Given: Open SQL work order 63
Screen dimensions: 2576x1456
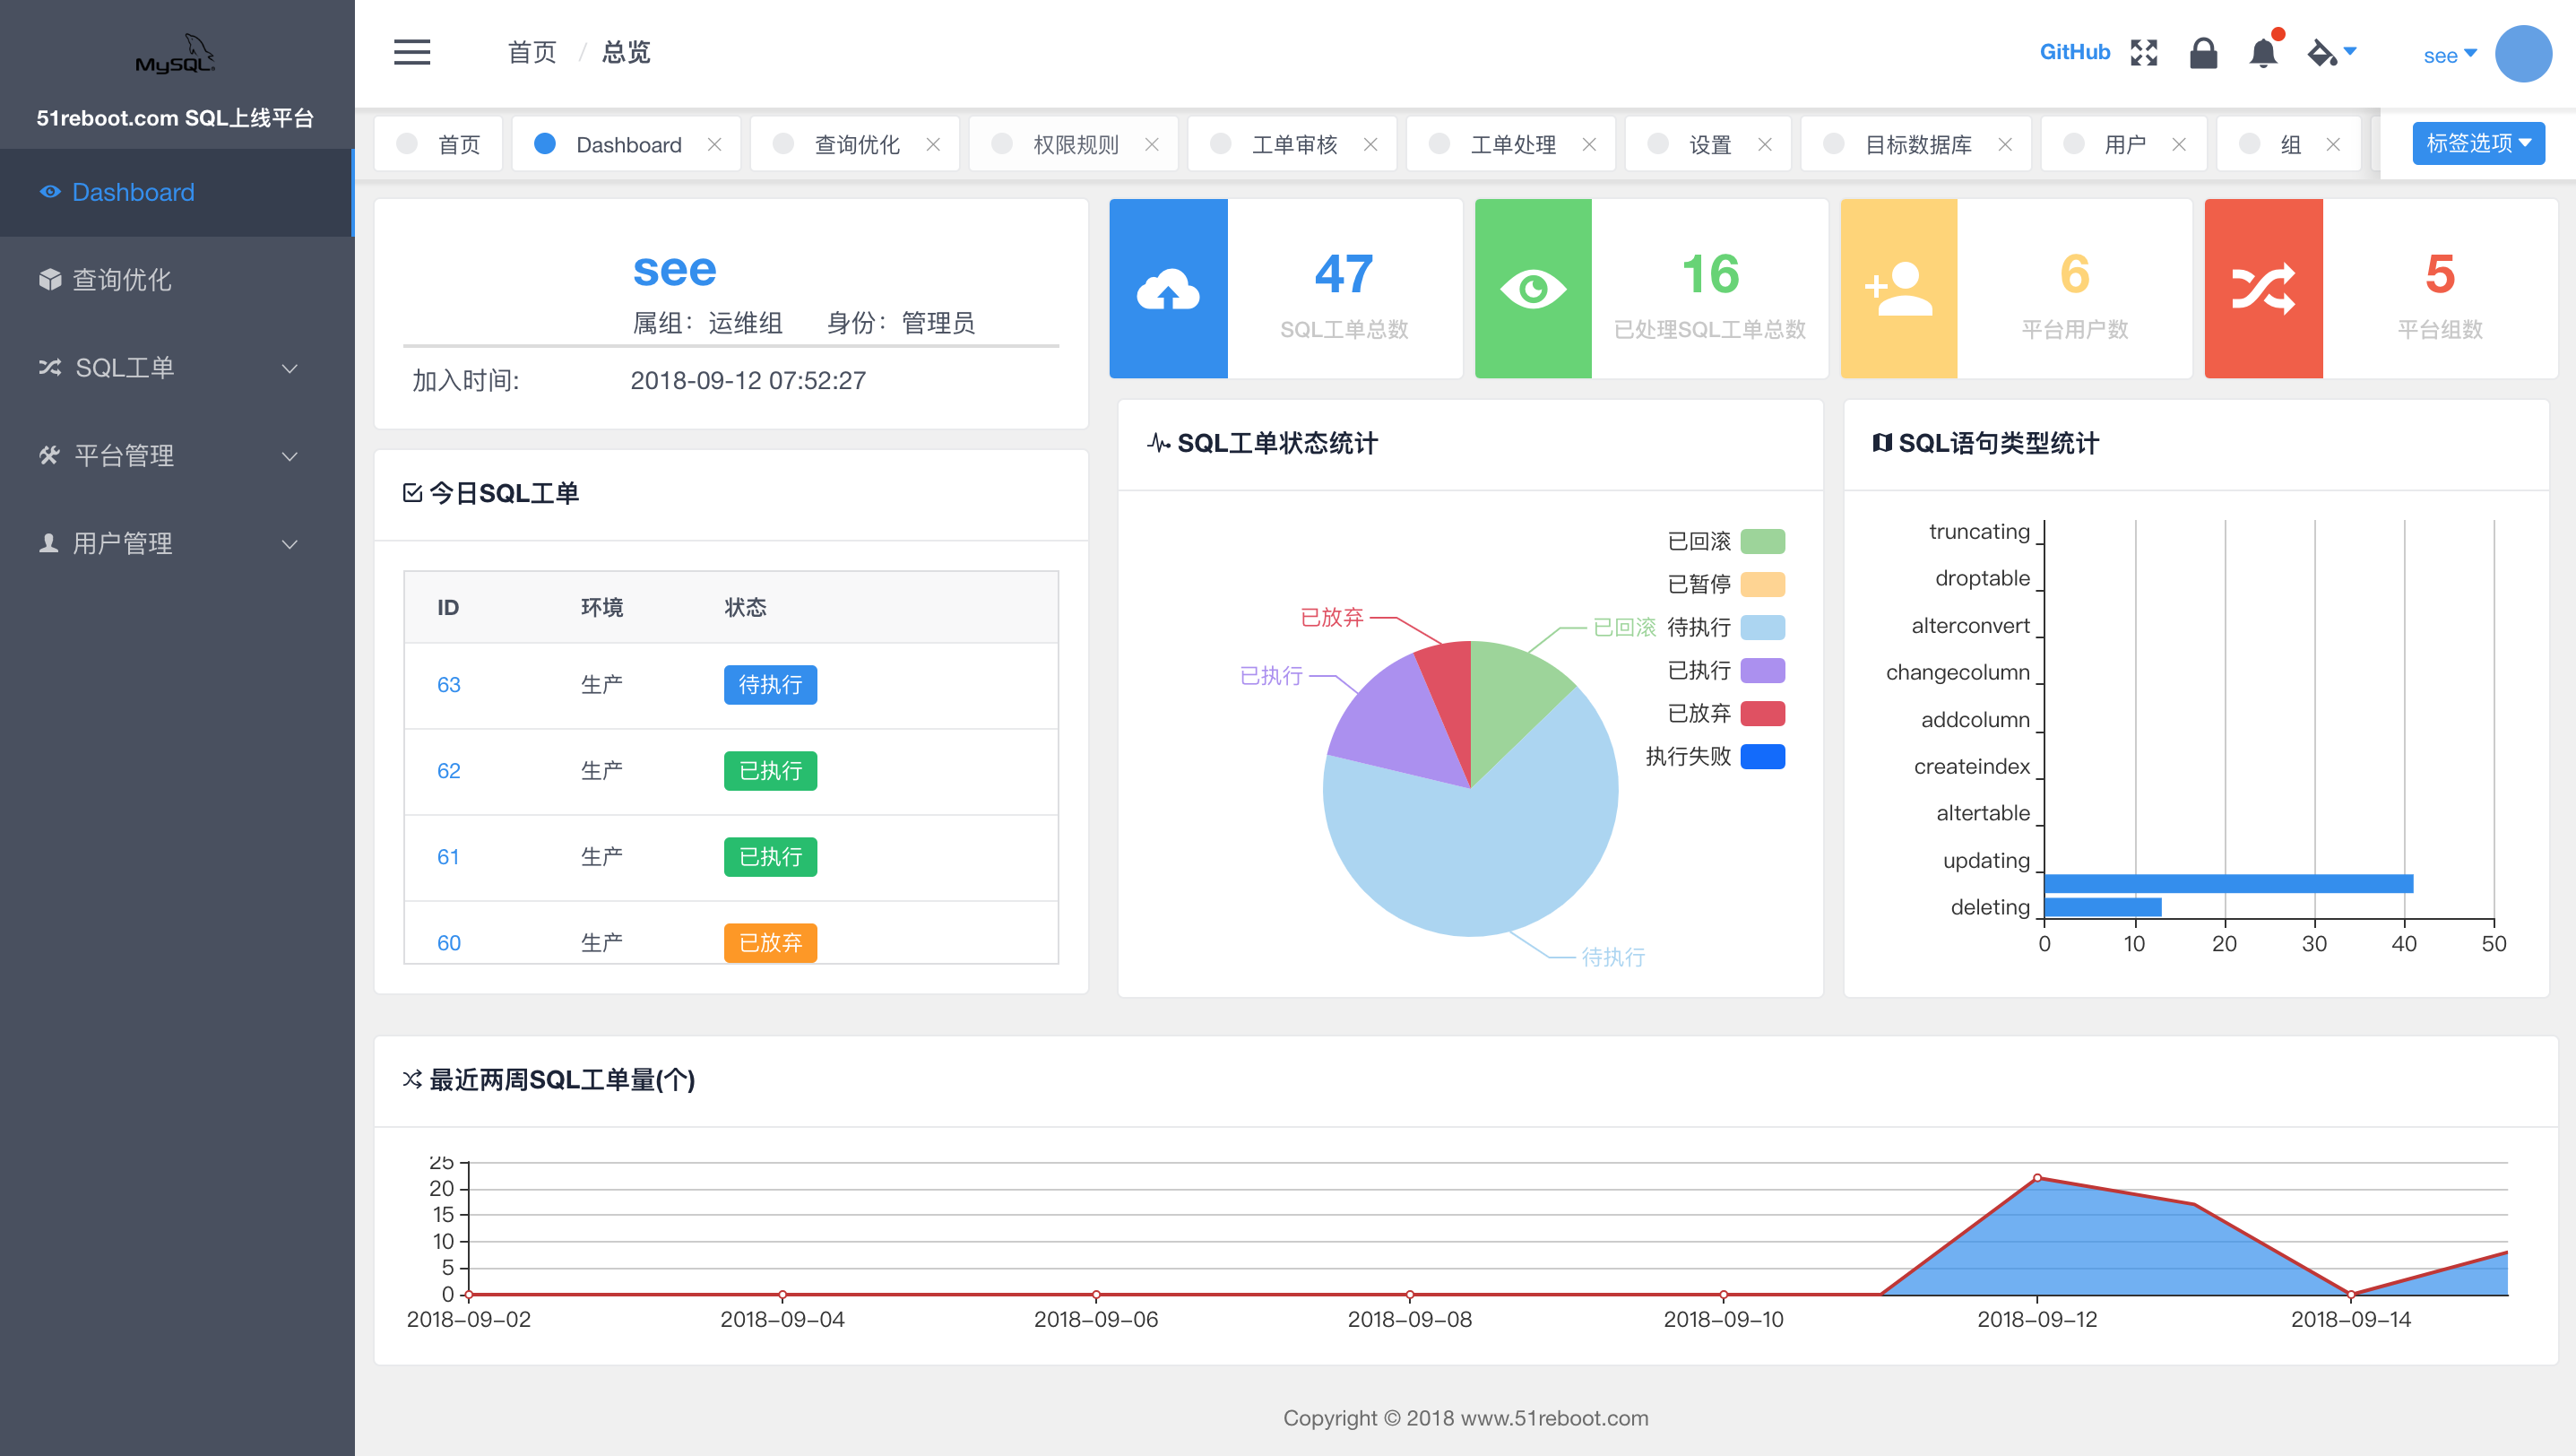Looking at the screenshot, I should pos(448,685).
